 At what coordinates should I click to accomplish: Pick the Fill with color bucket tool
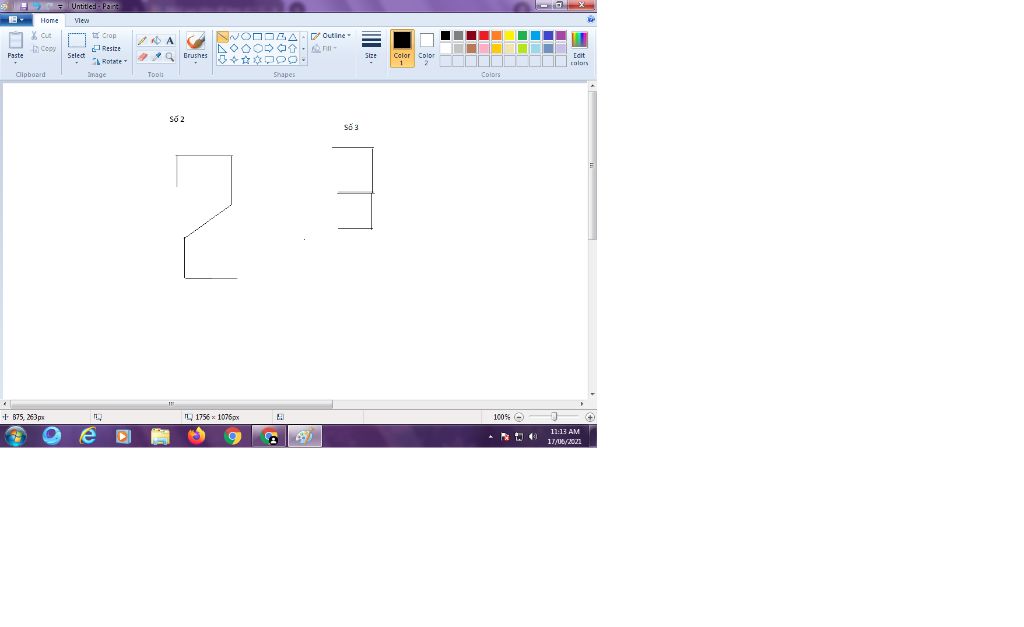[x=156, y=41]
